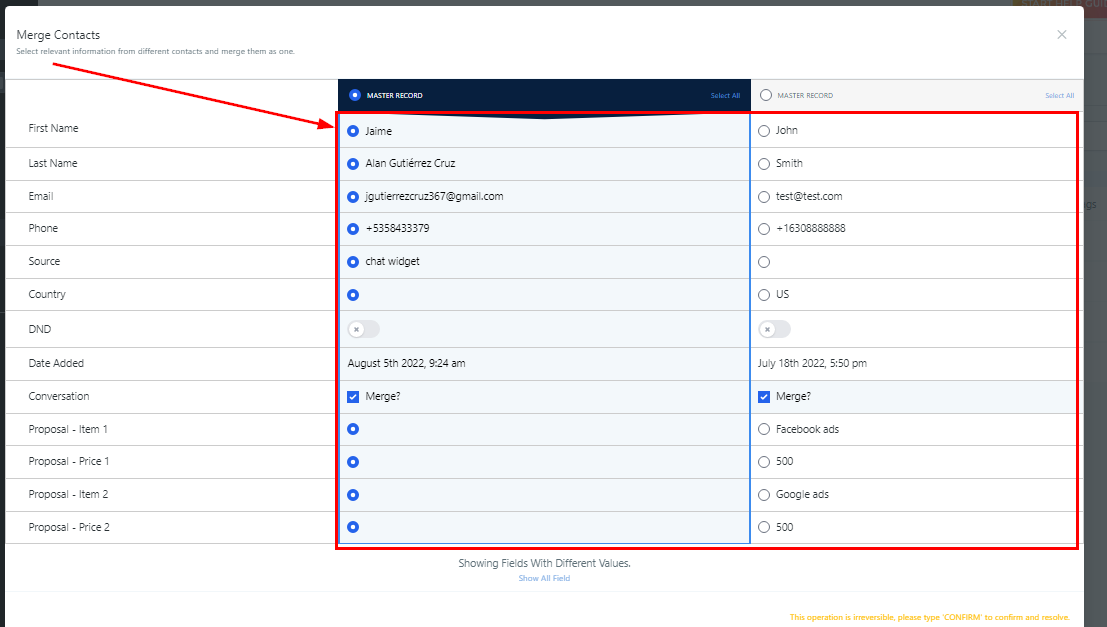Screen dimensions: 1107x627
Task: Choose last name Smith
Action: [764, 164]
